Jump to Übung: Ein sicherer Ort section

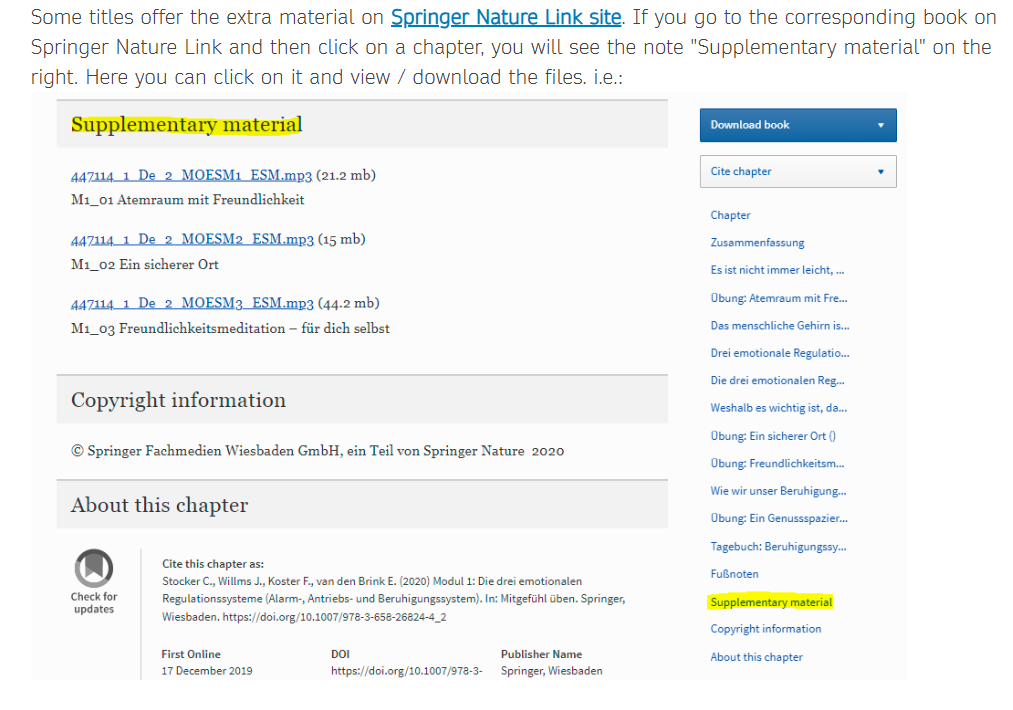click(773, 436)
